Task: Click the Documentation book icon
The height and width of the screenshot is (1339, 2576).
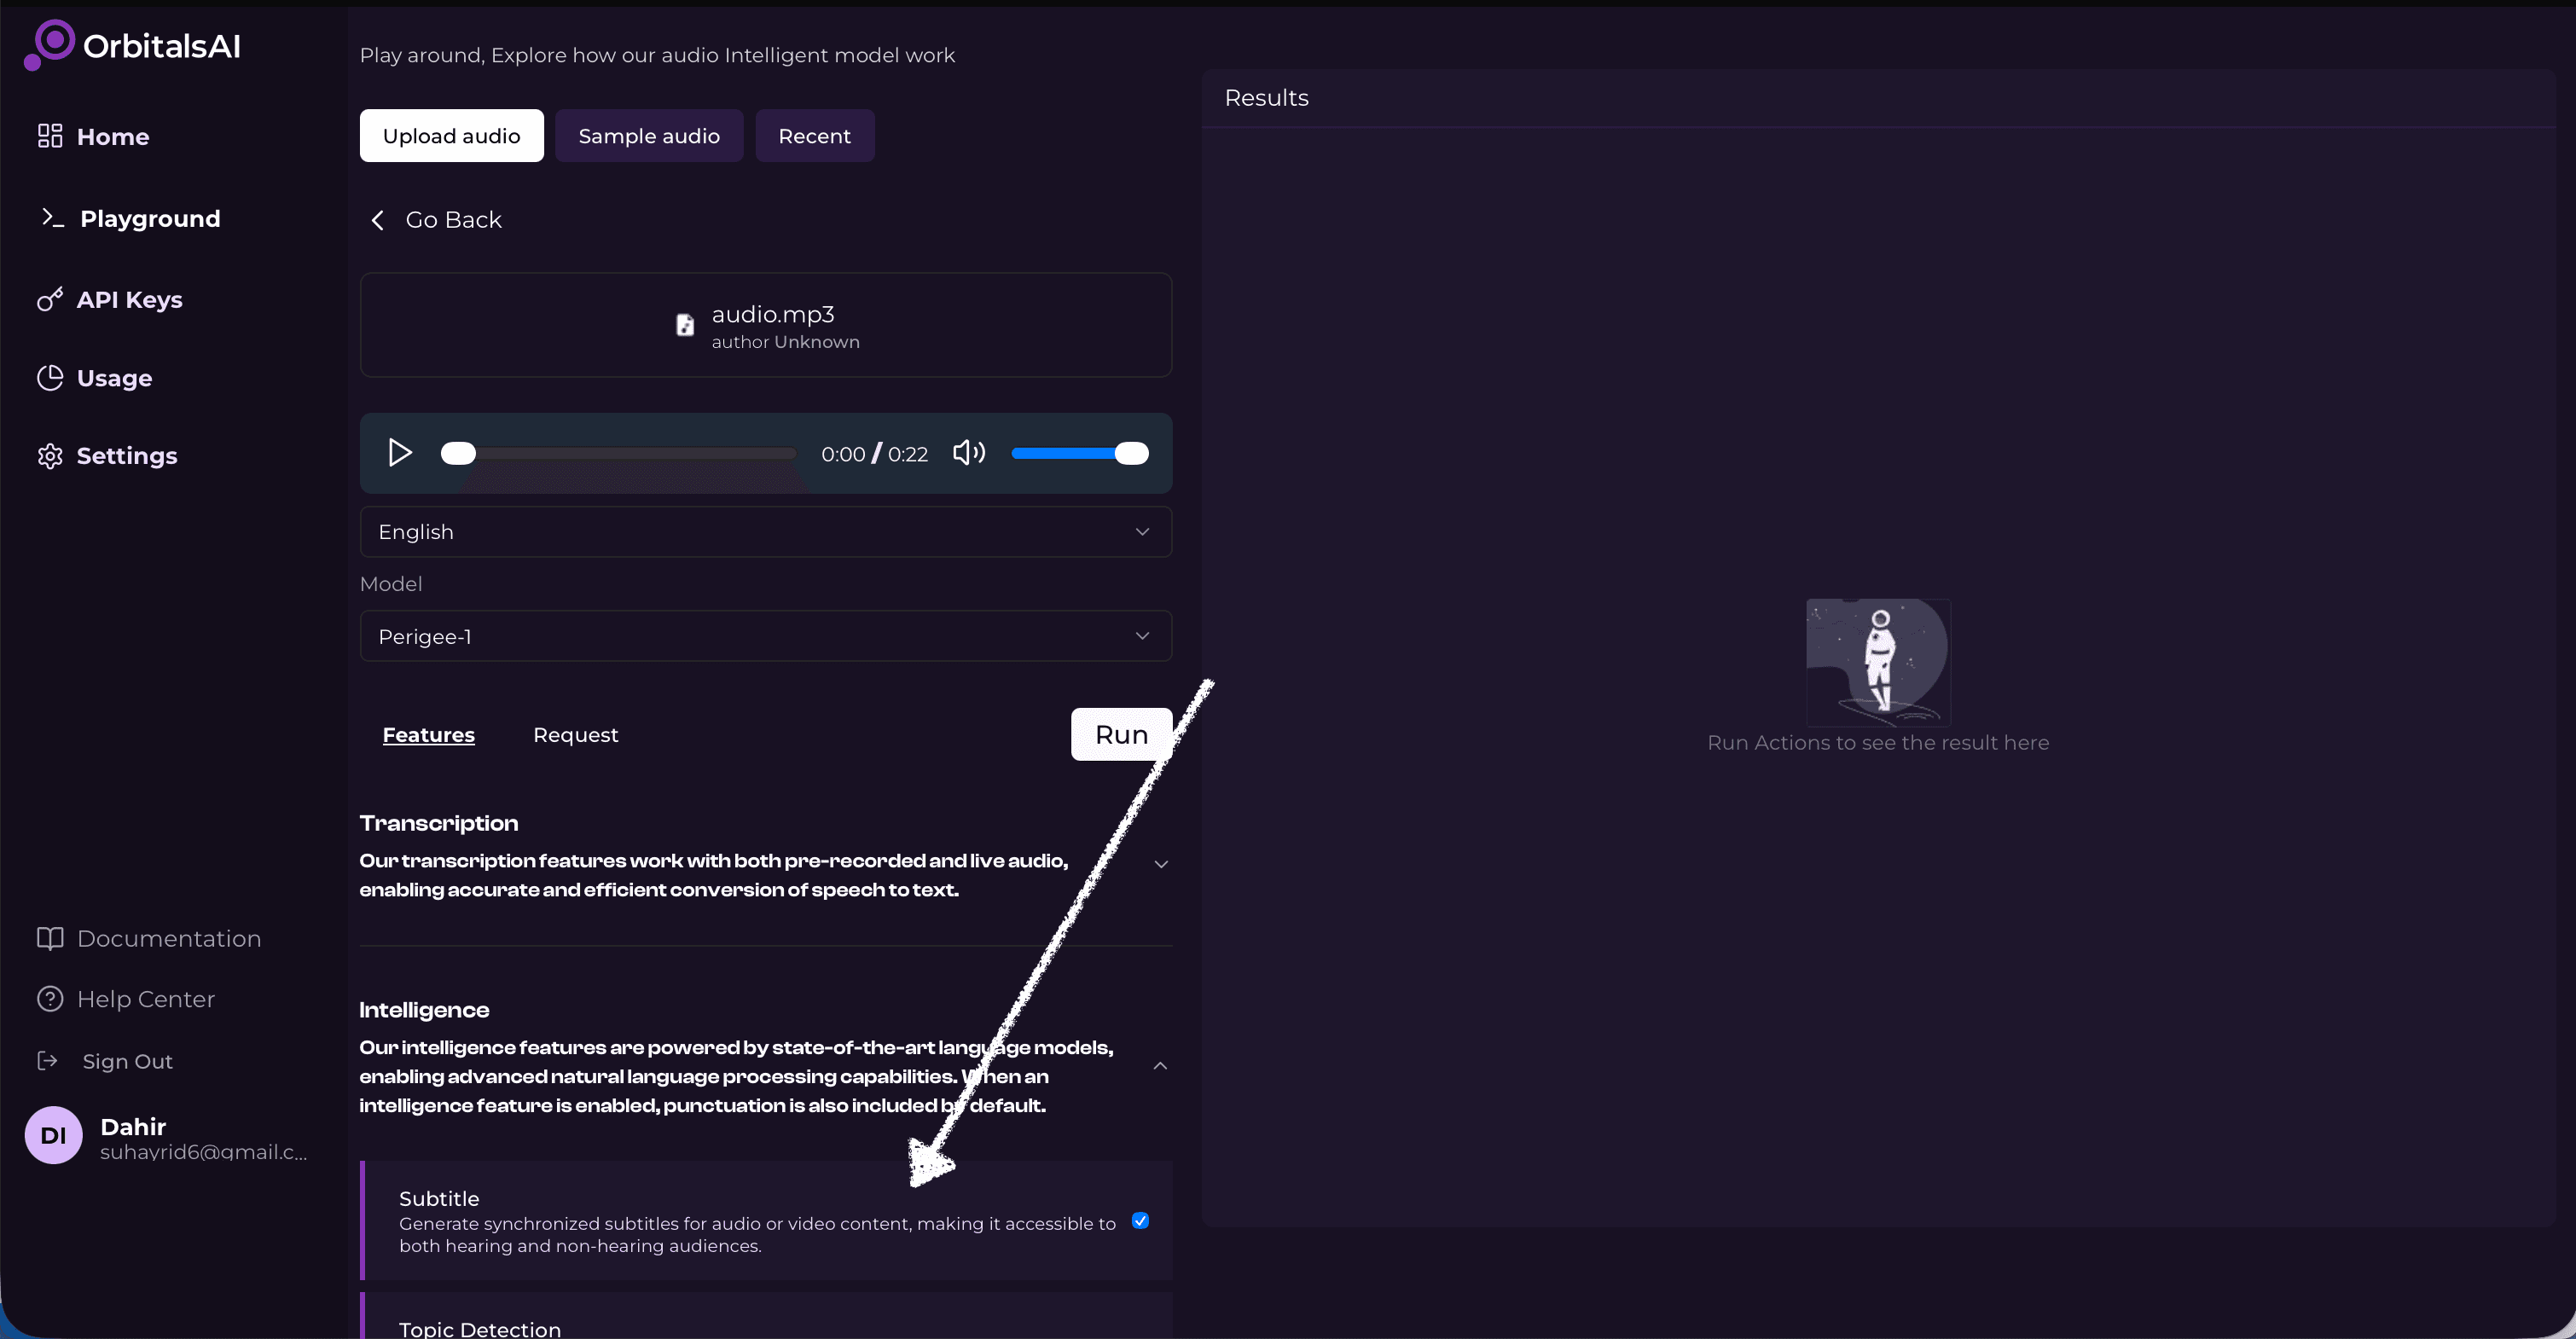Action: pos(50,938)
